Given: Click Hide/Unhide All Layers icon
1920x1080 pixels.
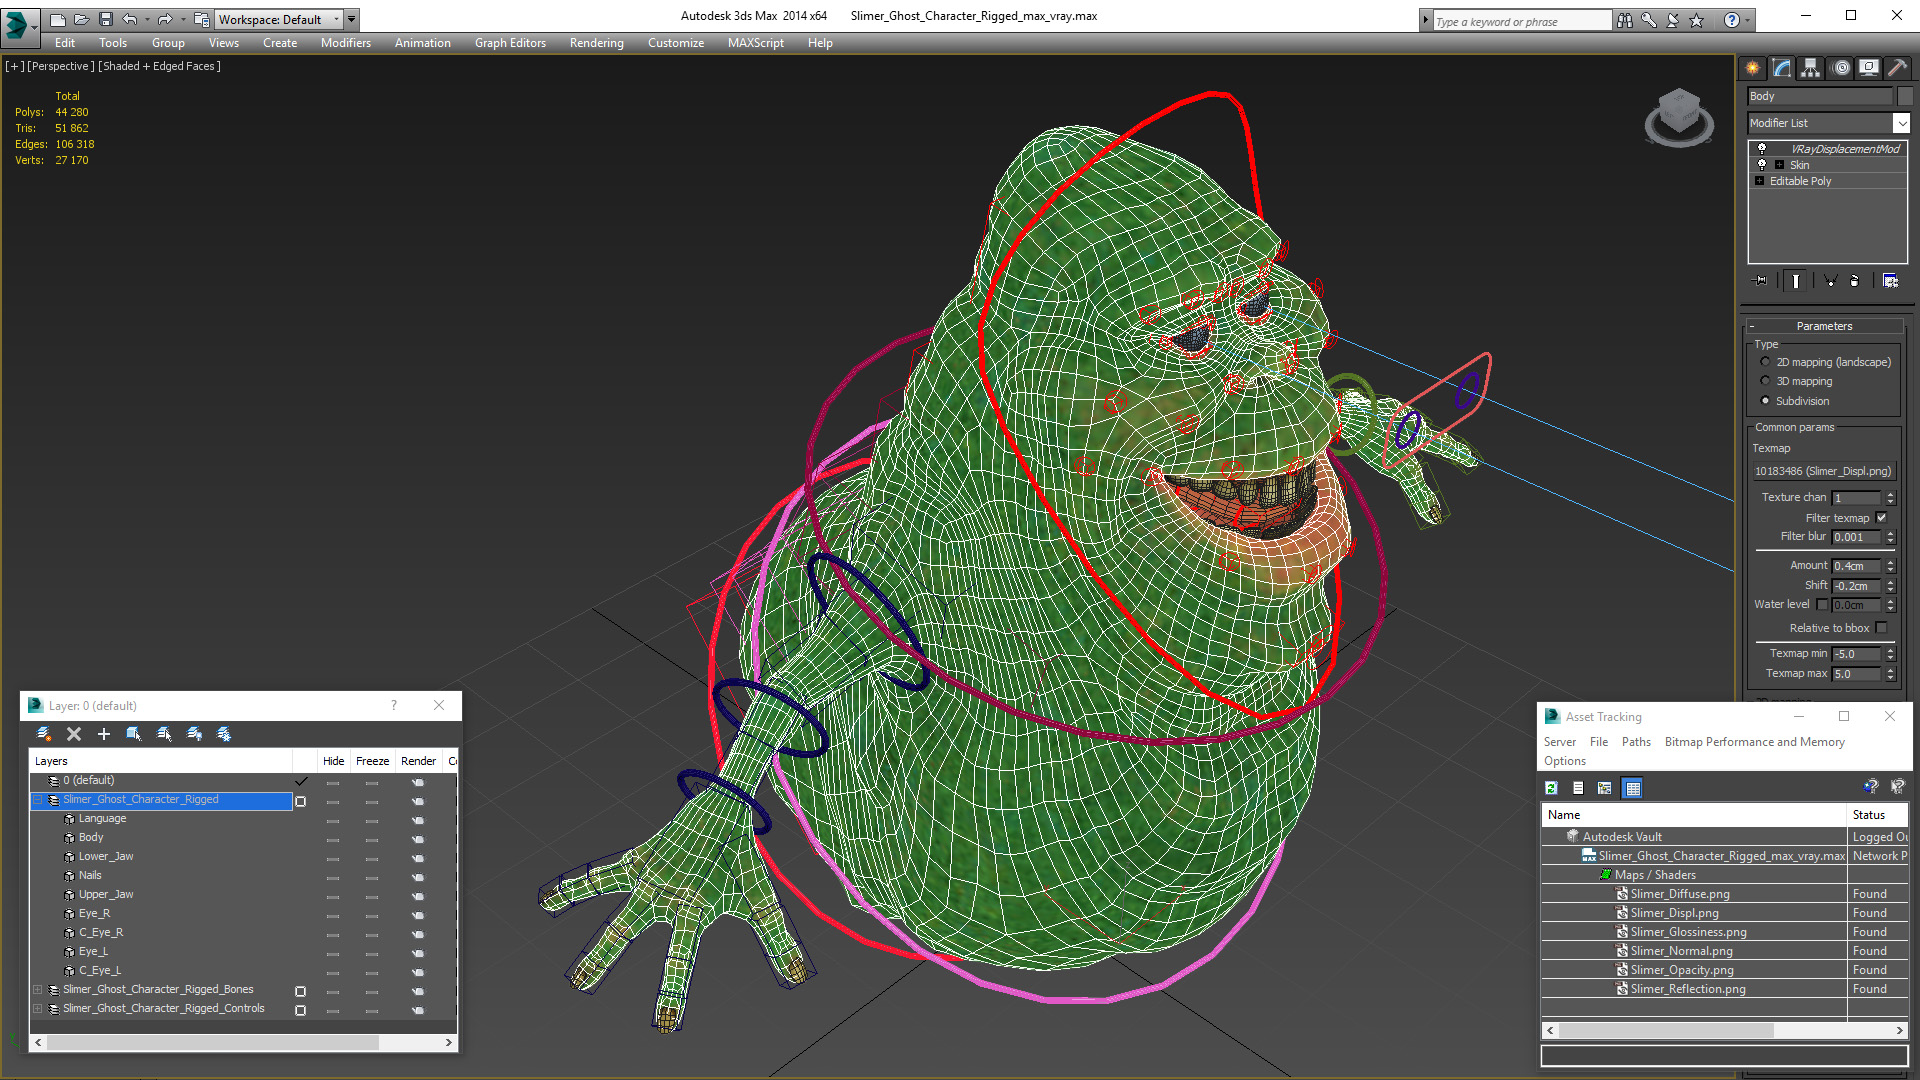Looking at the screenshot, I should [x=194, y=734].
